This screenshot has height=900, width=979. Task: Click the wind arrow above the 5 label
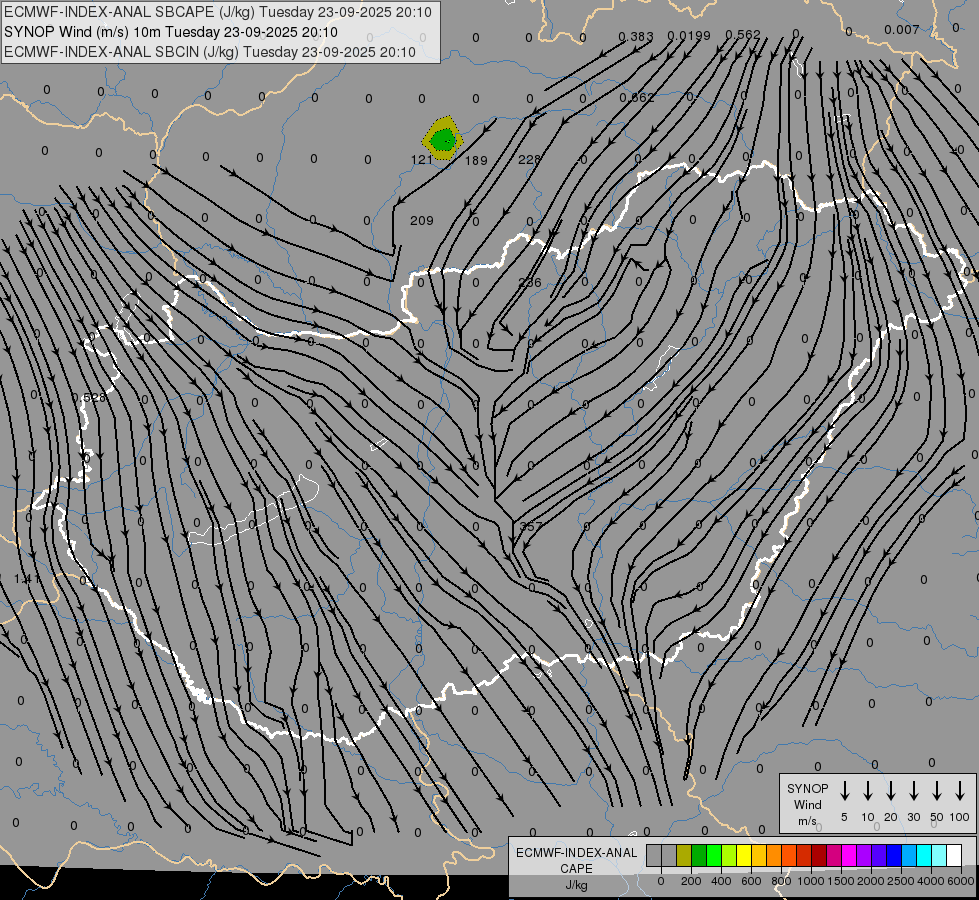(844, 791)
